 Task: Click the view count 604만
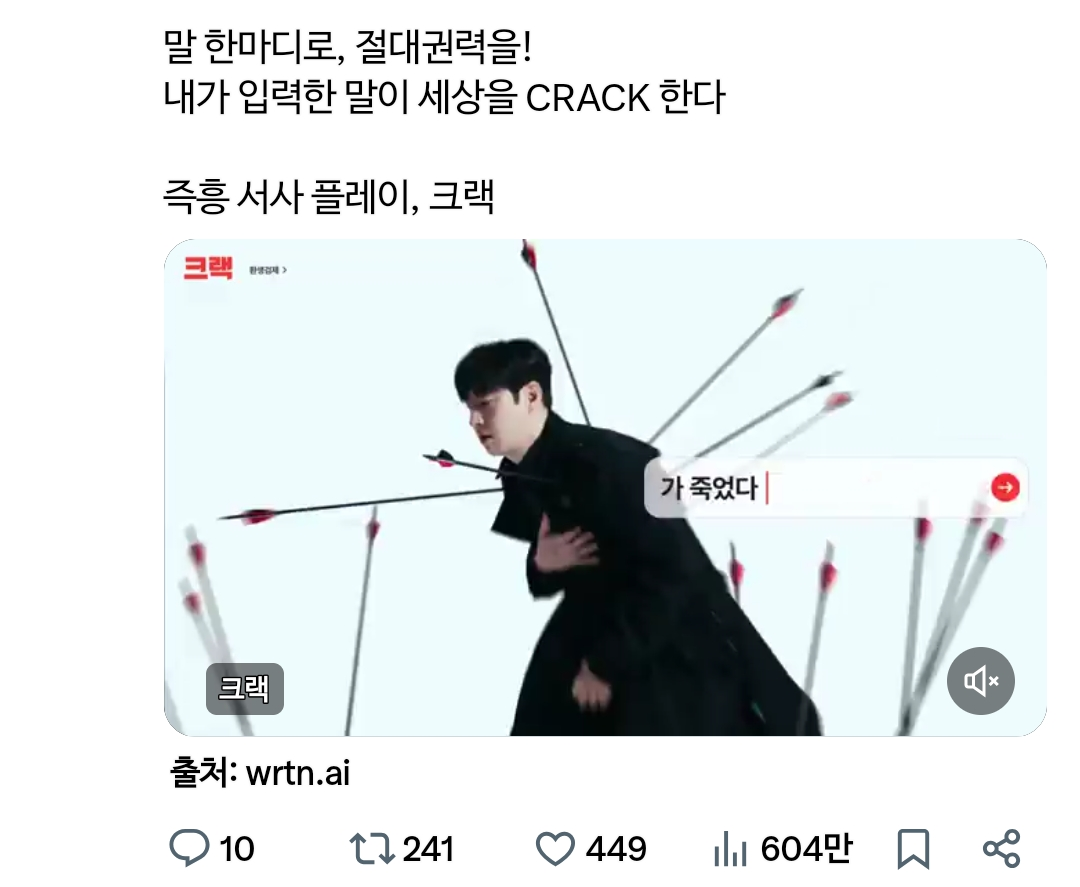click(807, 848)
